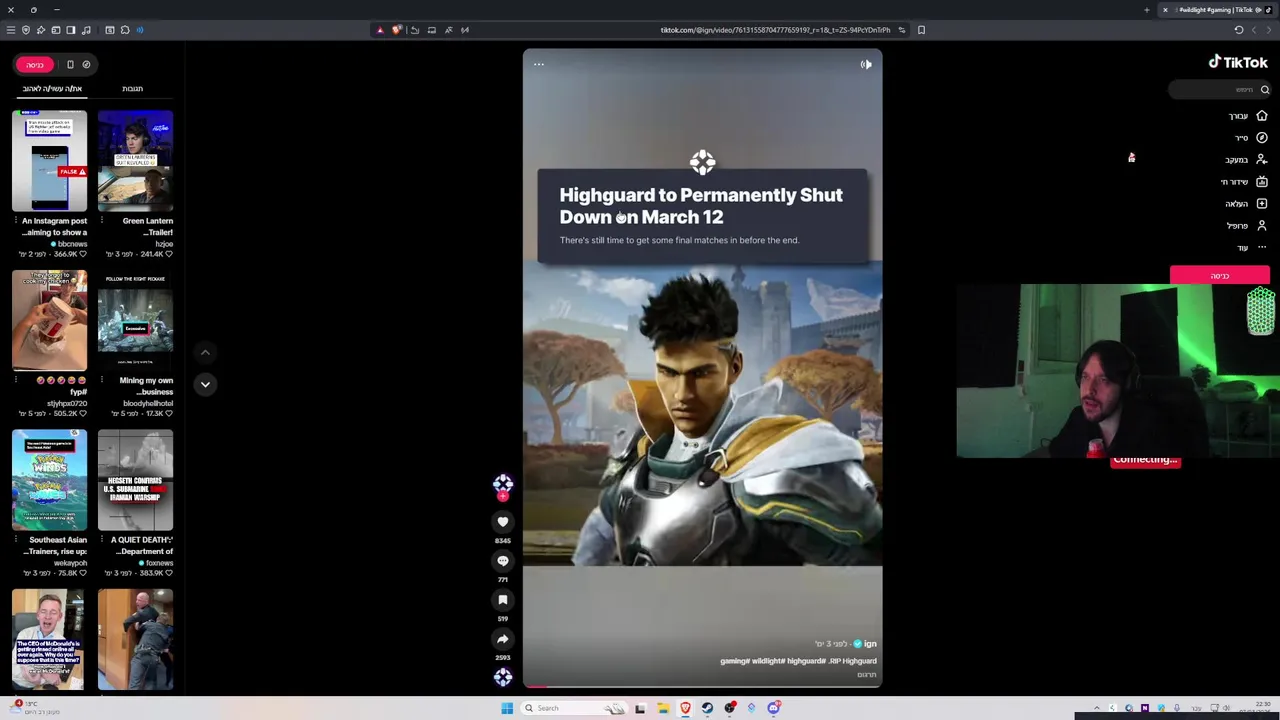Click the pin icon in browser toolbar
The width and height of the screenshot is (1280, 720).
41,30
